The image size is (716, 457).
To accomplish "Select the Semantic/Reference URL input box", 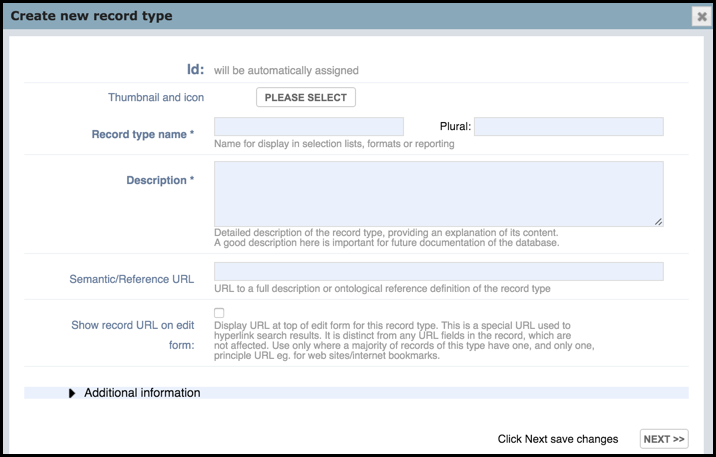I will (x=438, y=271).
